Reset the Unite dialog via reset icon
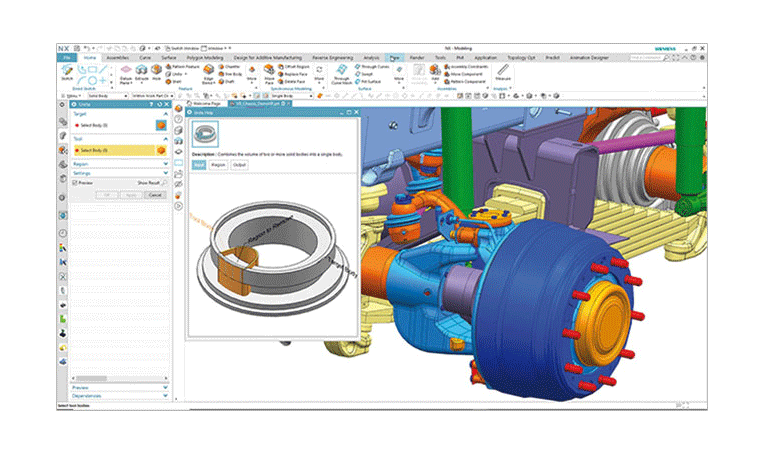Viewport: 765px width, 454px height. pos(159,104)
